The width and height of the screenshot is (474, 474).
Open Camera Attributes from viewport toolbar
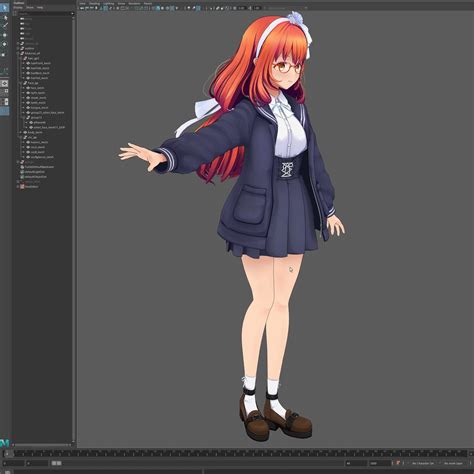[91, 8]
